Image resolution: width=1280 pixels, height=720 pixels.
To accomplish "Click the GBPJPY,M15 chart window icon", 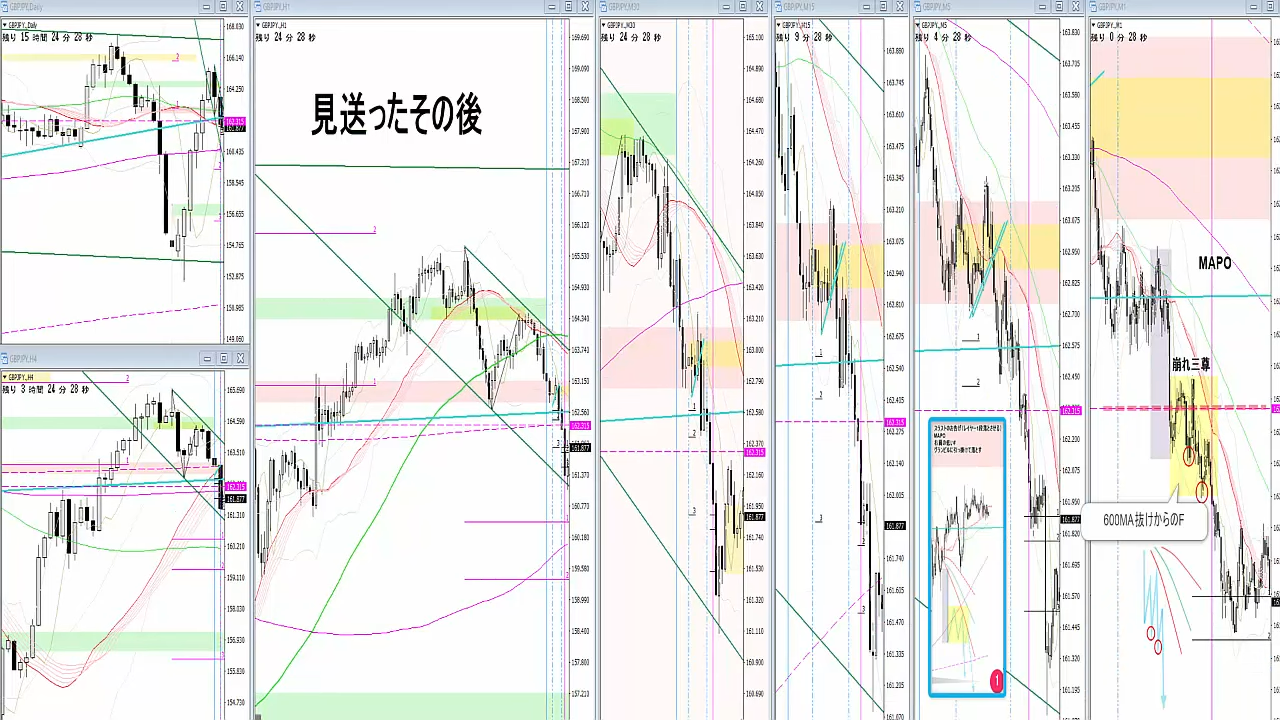I will pos(778,6).
